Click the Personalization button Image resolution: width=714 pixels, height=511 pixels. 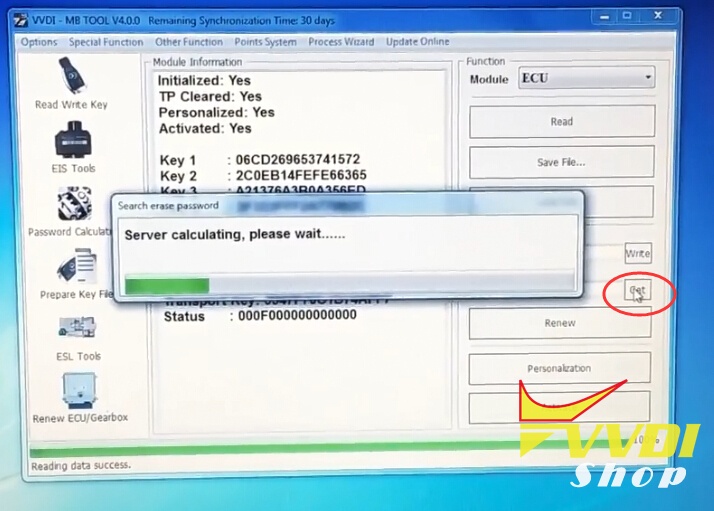click(559, 368)
